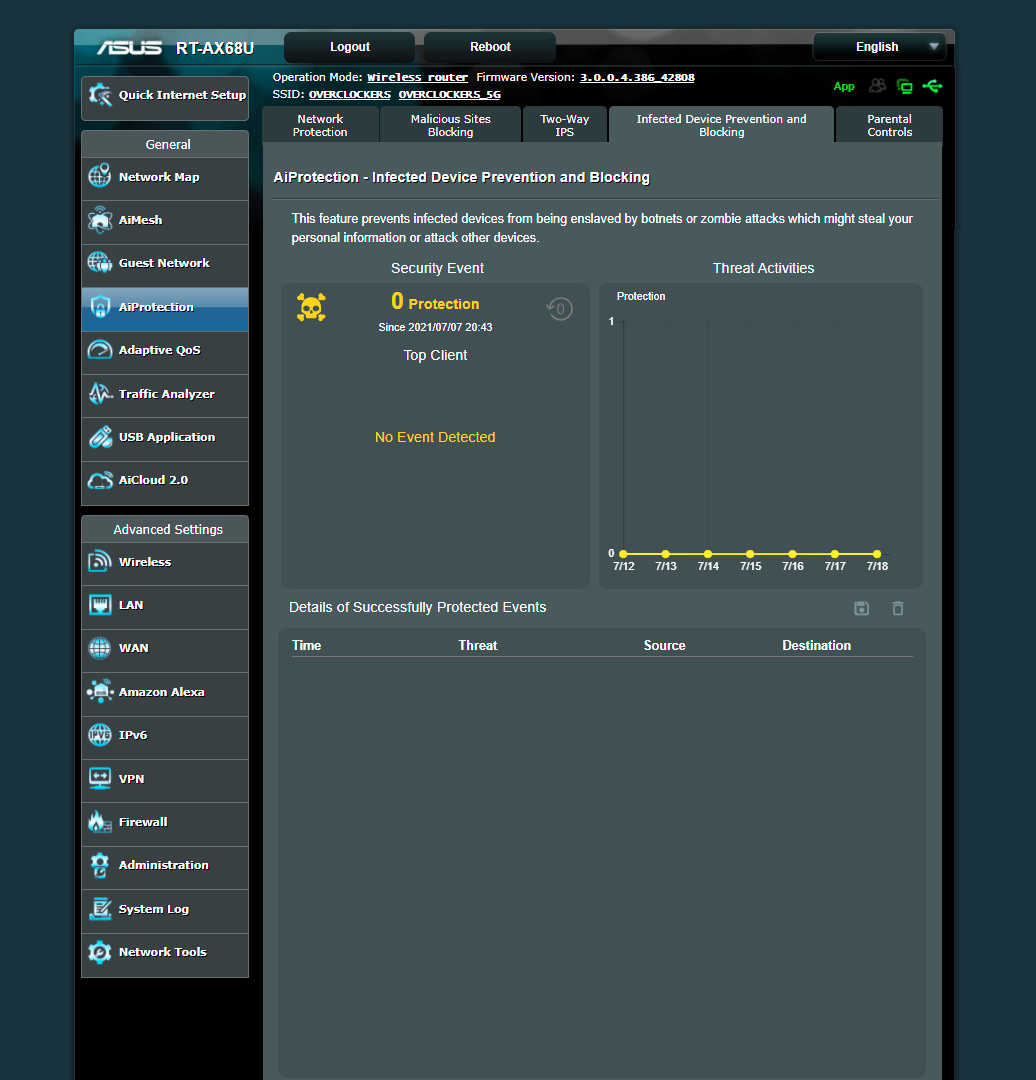Click the Since 2021/07/07 20:43 text
The width and height of the screenshot is (1036, 1080).
tap(435, 327)
